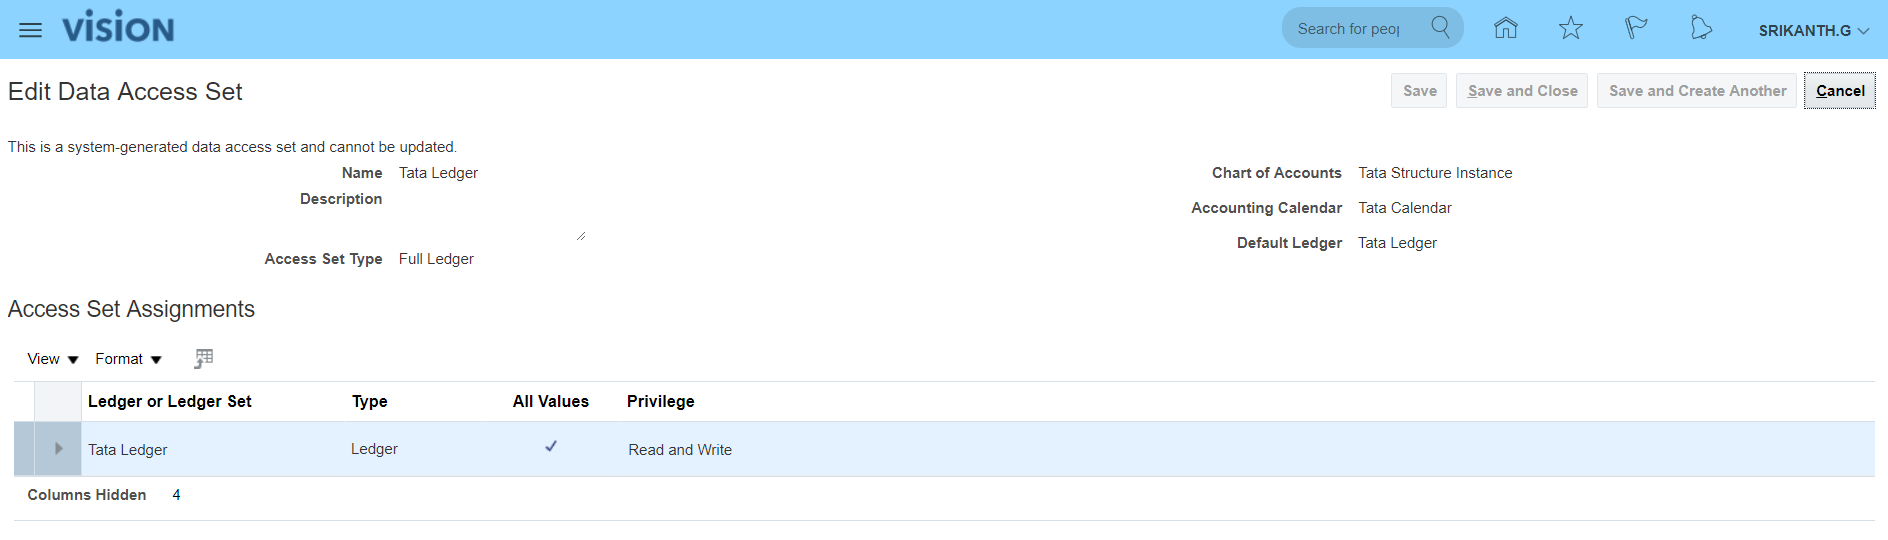Open Favorites star icon
This screenshot has width=1888, height=540.
(x=1570, y=28)
